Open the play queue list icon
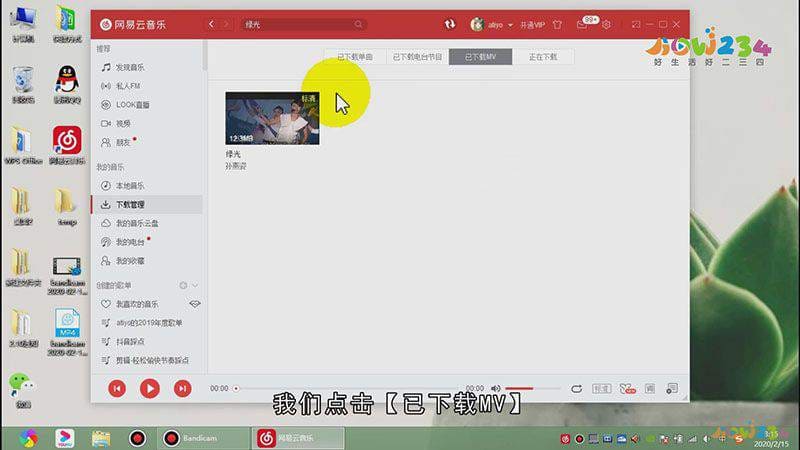 (x=672, y=389)
